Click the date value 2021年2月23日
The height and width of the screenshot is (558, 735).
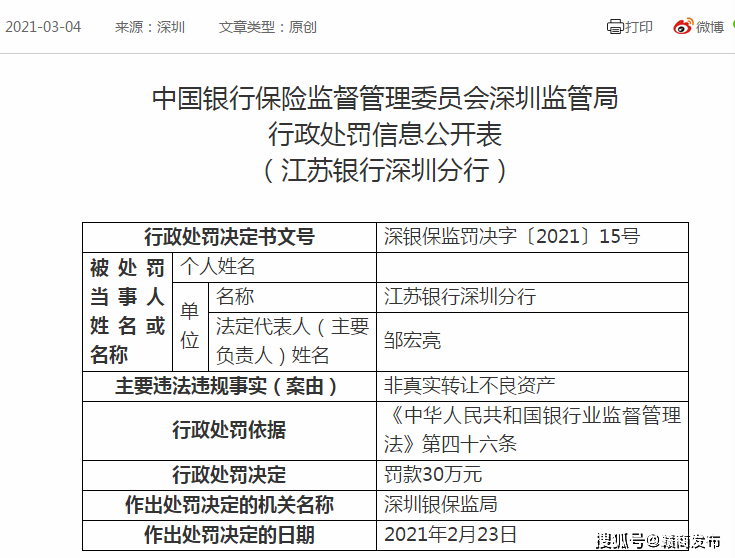coord(450,535)
